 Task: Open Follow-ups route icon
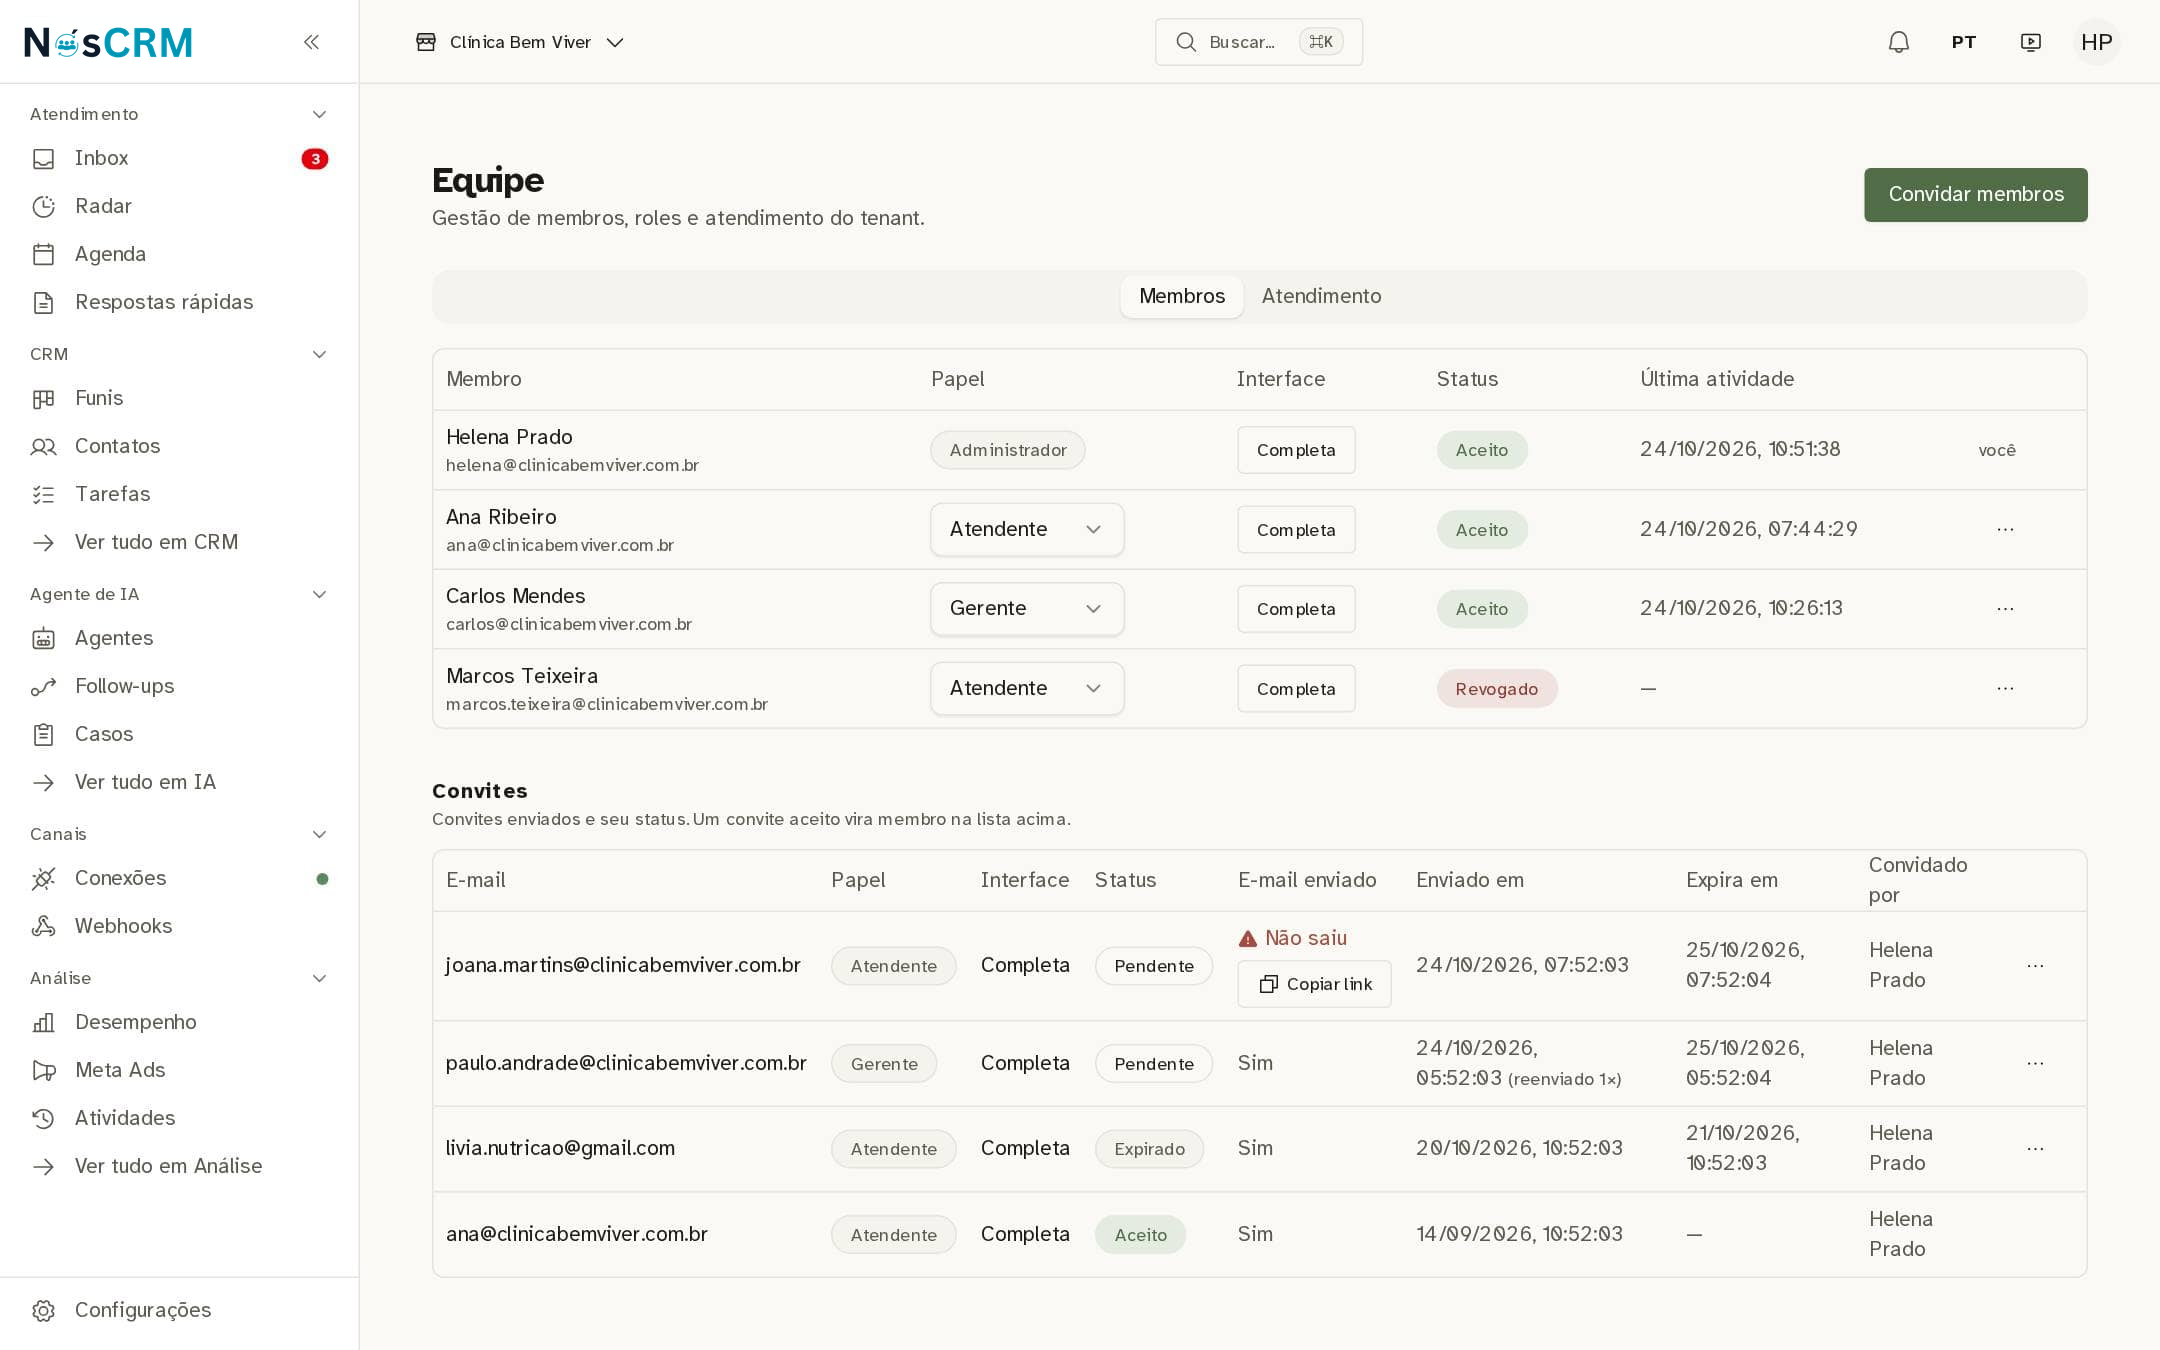tap(43, 687)
